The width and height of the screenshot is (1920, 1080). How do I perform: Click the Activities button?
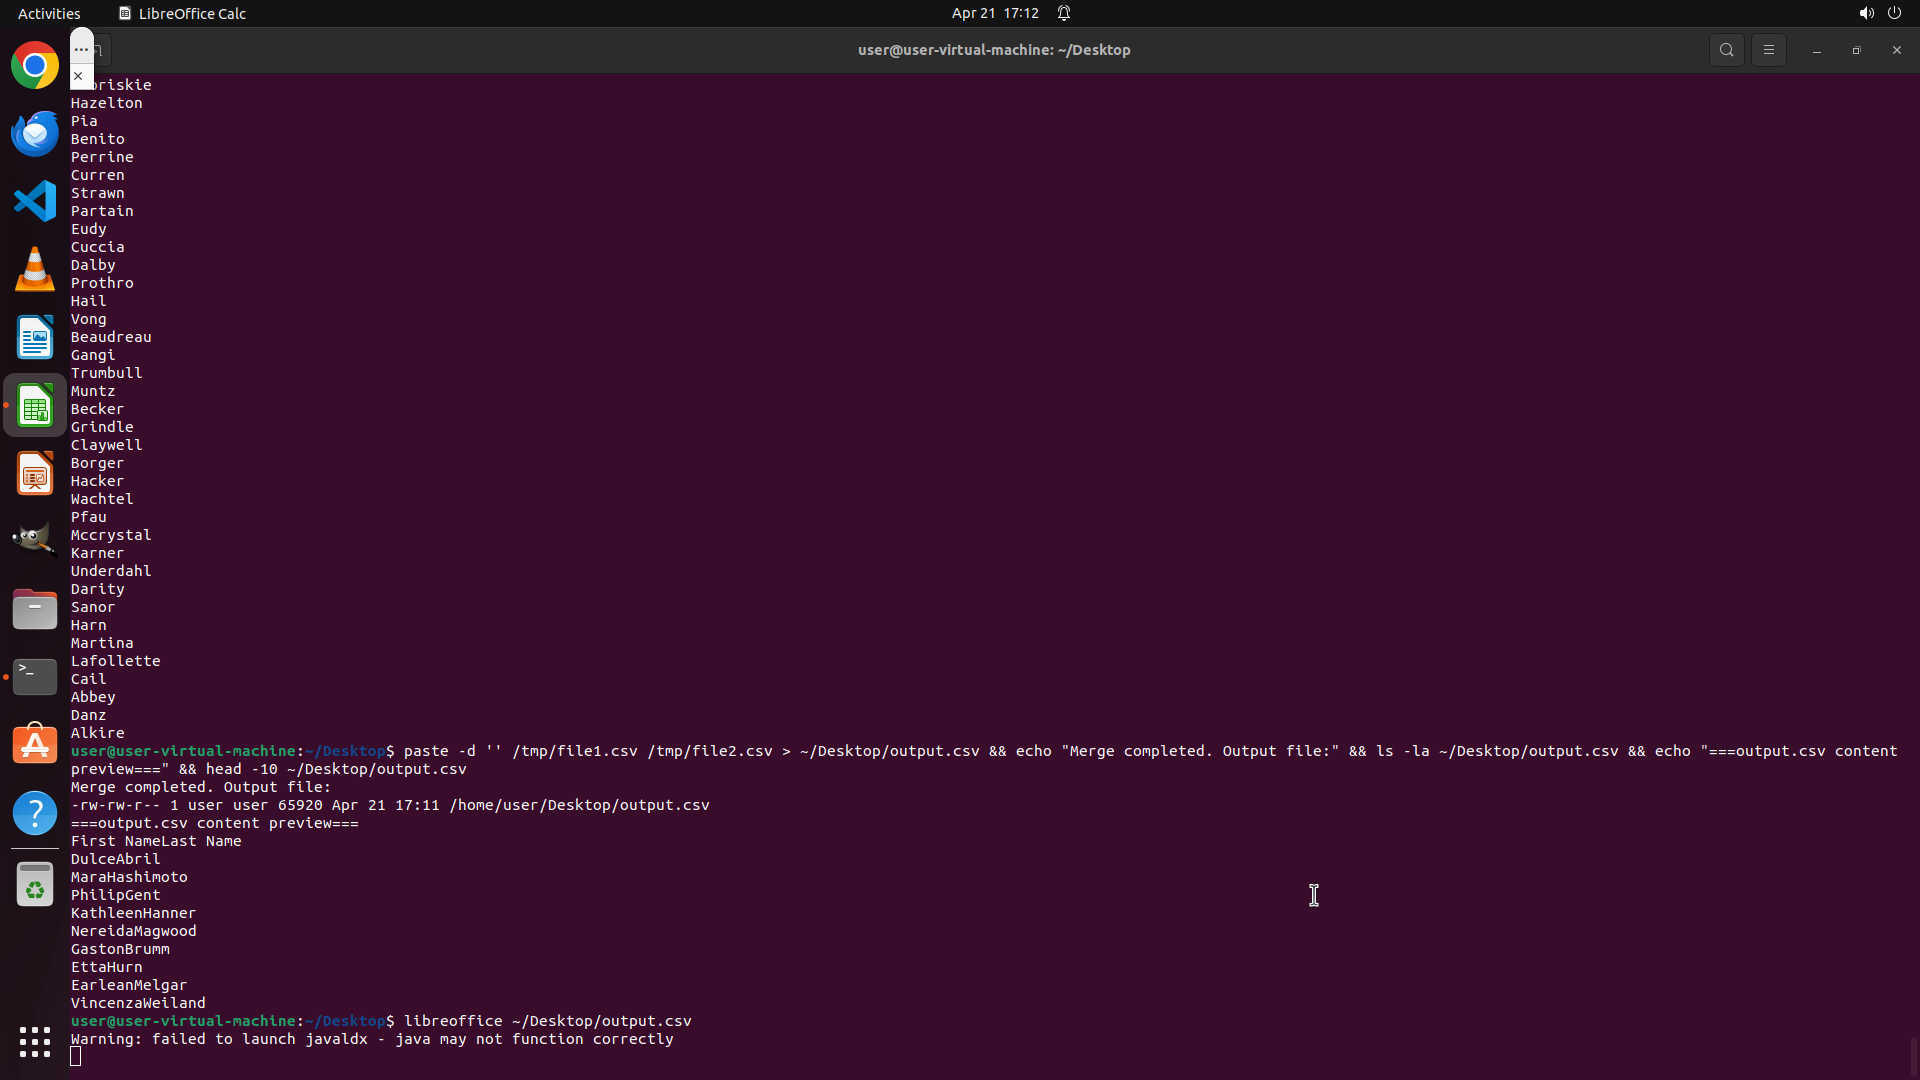[x=49, y=13]
